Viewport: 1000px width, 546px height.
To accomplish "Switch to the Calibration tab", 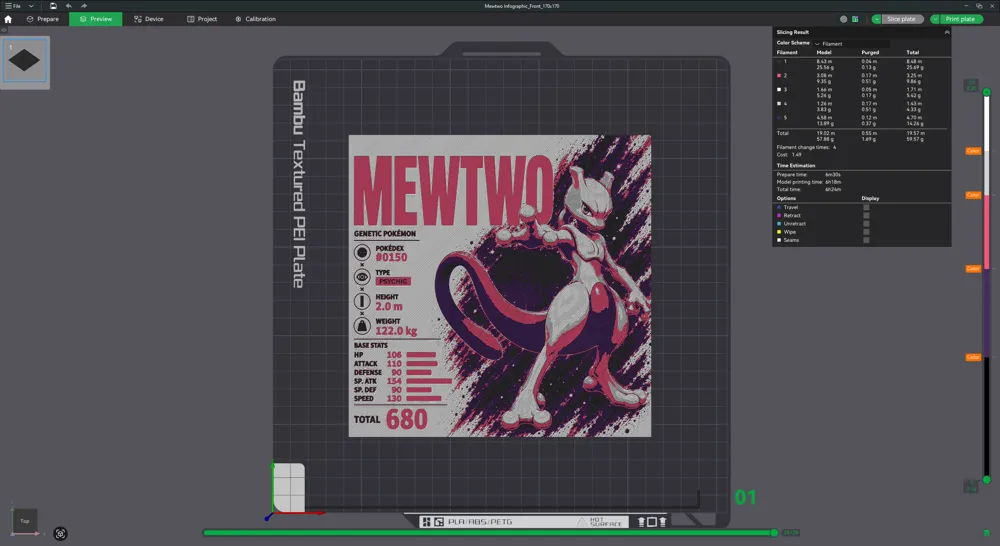I will point(255,19).
